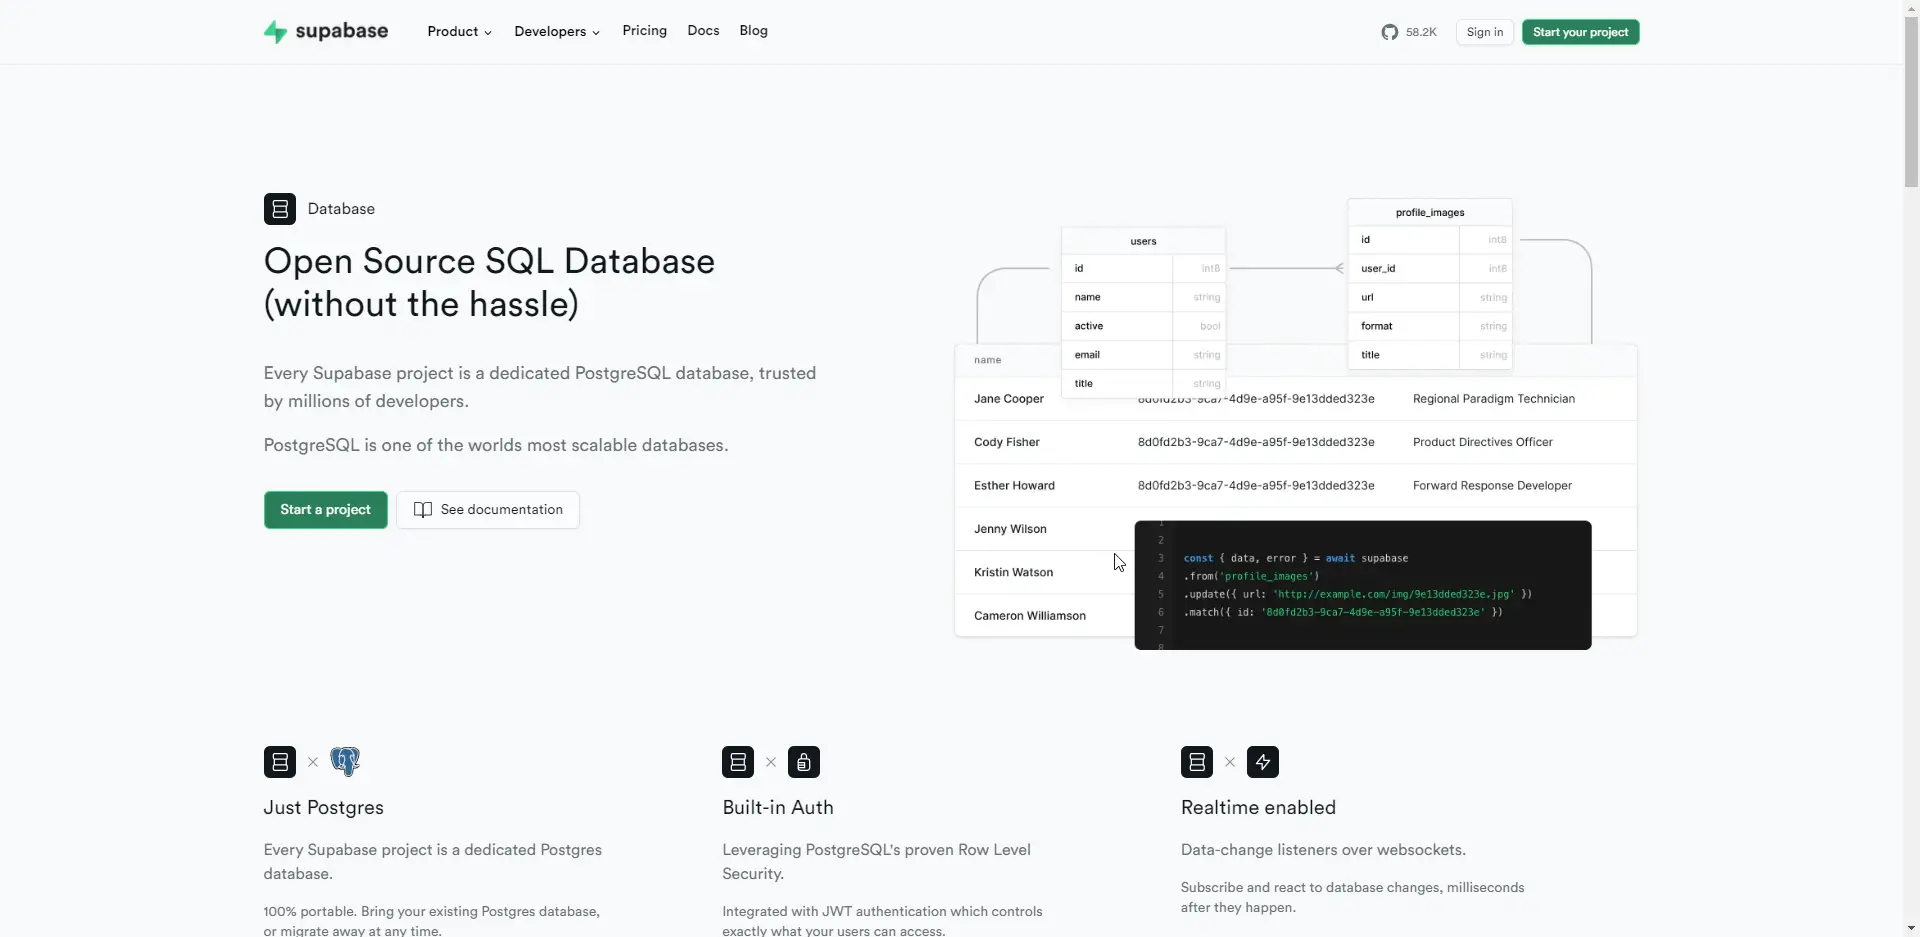Click the database icon above Built-in Auth
Viewport: 1920px width, 937px height.
(x=738, y=762)
